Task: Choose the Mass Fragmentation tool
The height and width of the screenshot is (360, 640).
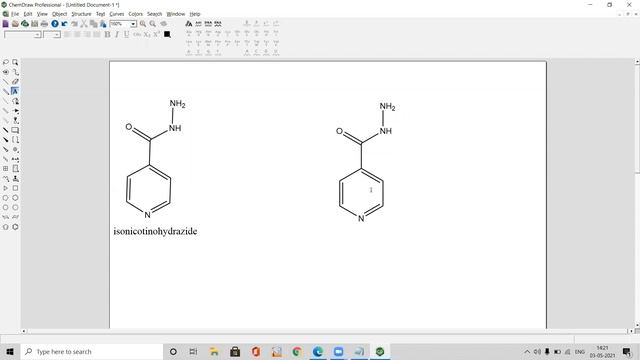Action: click(x=15, y=72)
